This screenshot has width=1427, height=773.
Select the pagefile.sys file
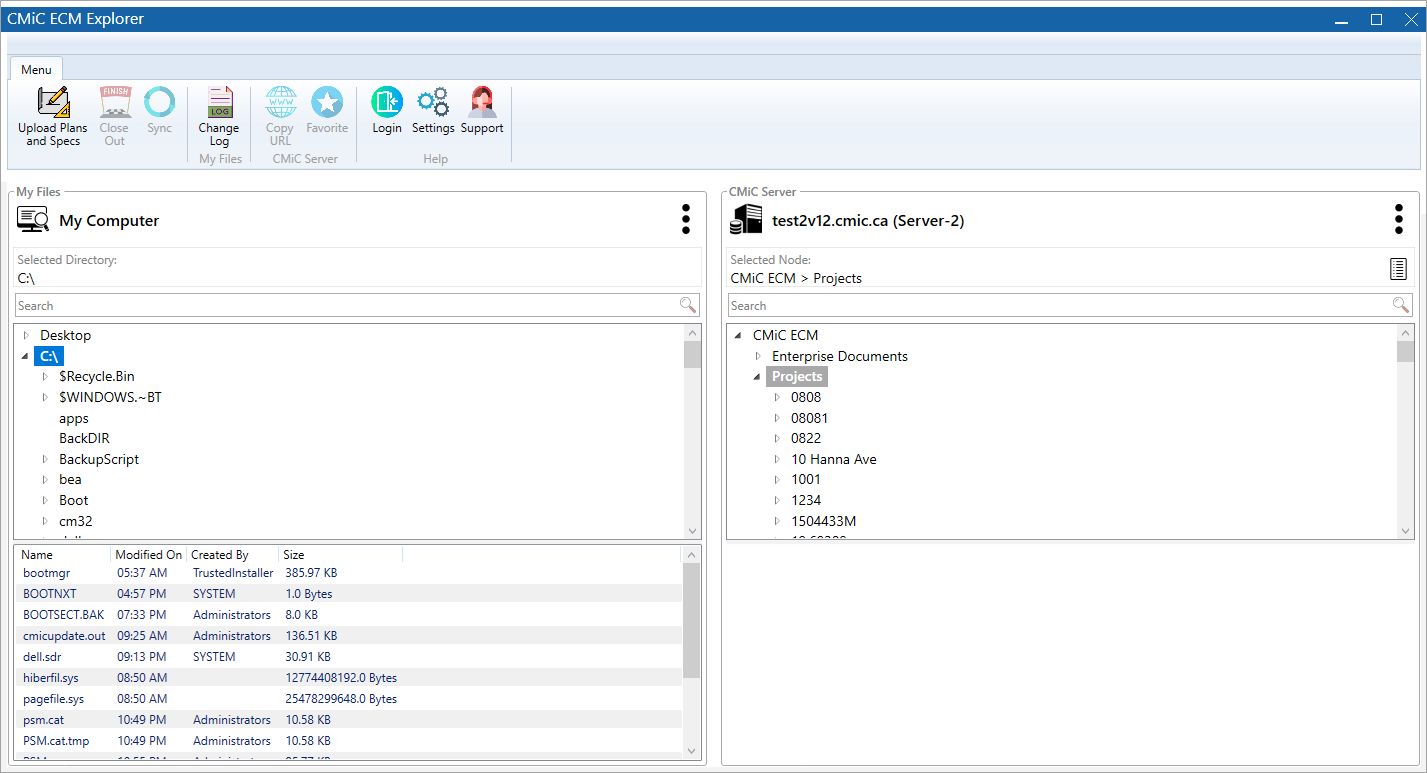point(350,699)
